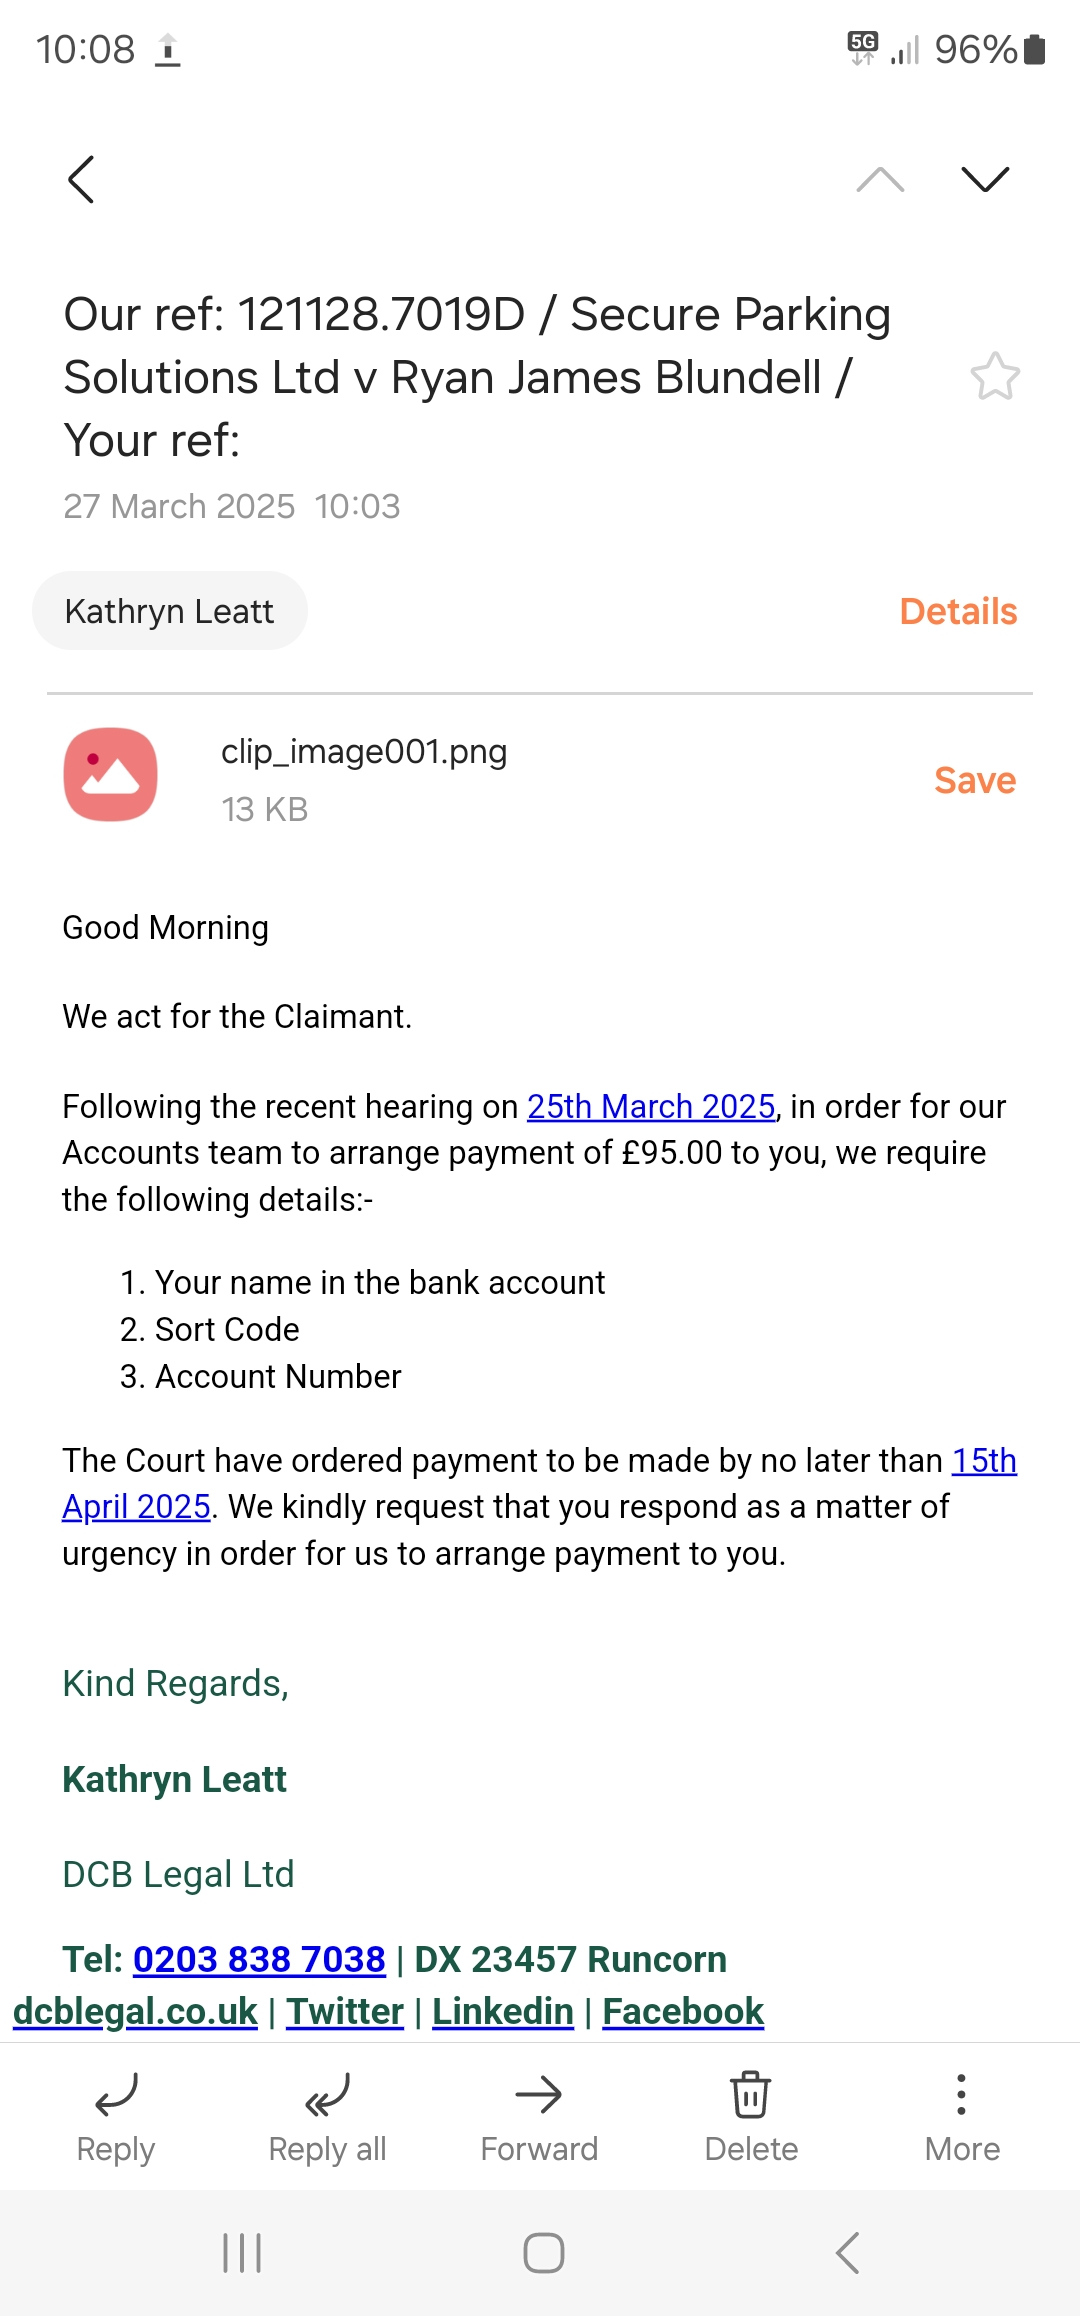
Task: Open the Facebook link in signature
Action: [x=683, y=2011]
